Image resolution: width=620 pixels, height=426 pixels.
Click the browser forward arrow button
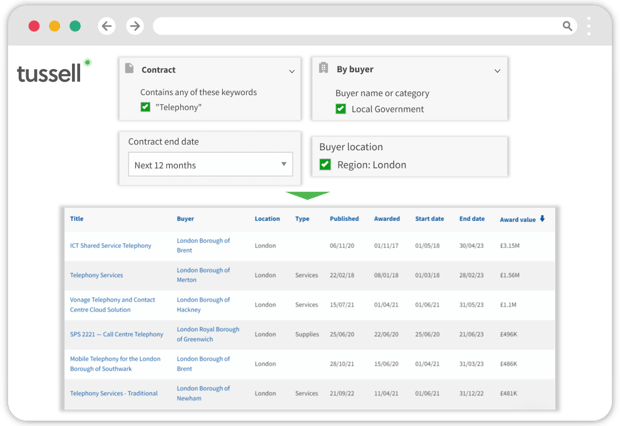pos(135,26)
